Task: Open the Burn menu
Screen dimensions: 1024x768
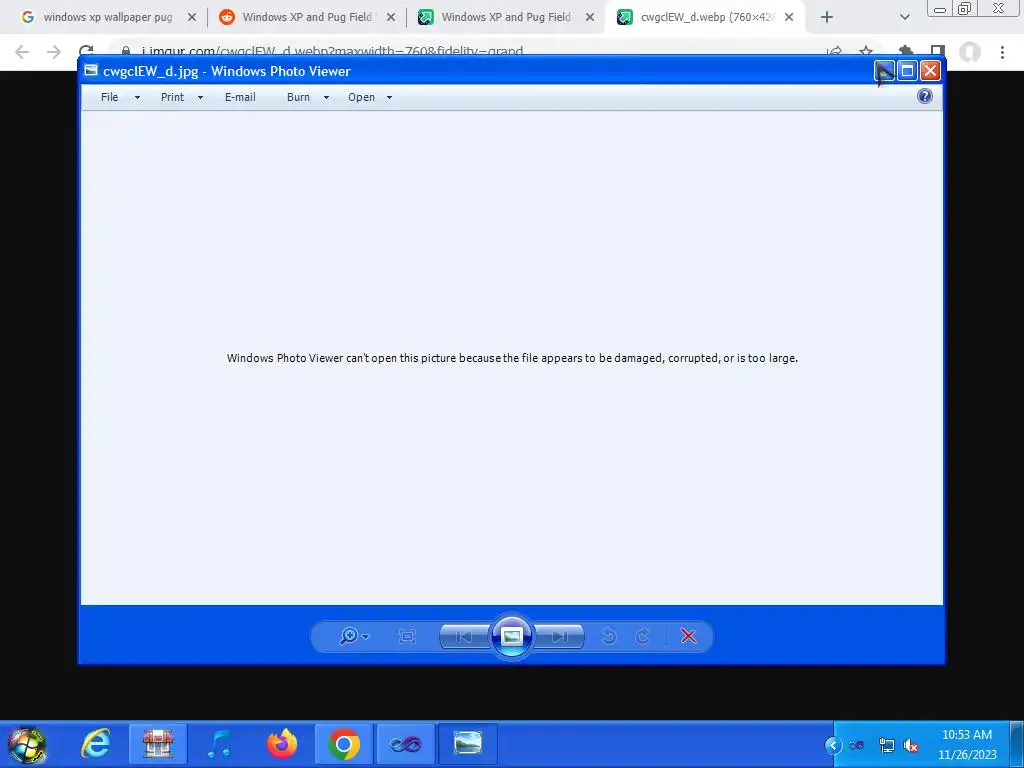Action: click(x=298, y=97)
